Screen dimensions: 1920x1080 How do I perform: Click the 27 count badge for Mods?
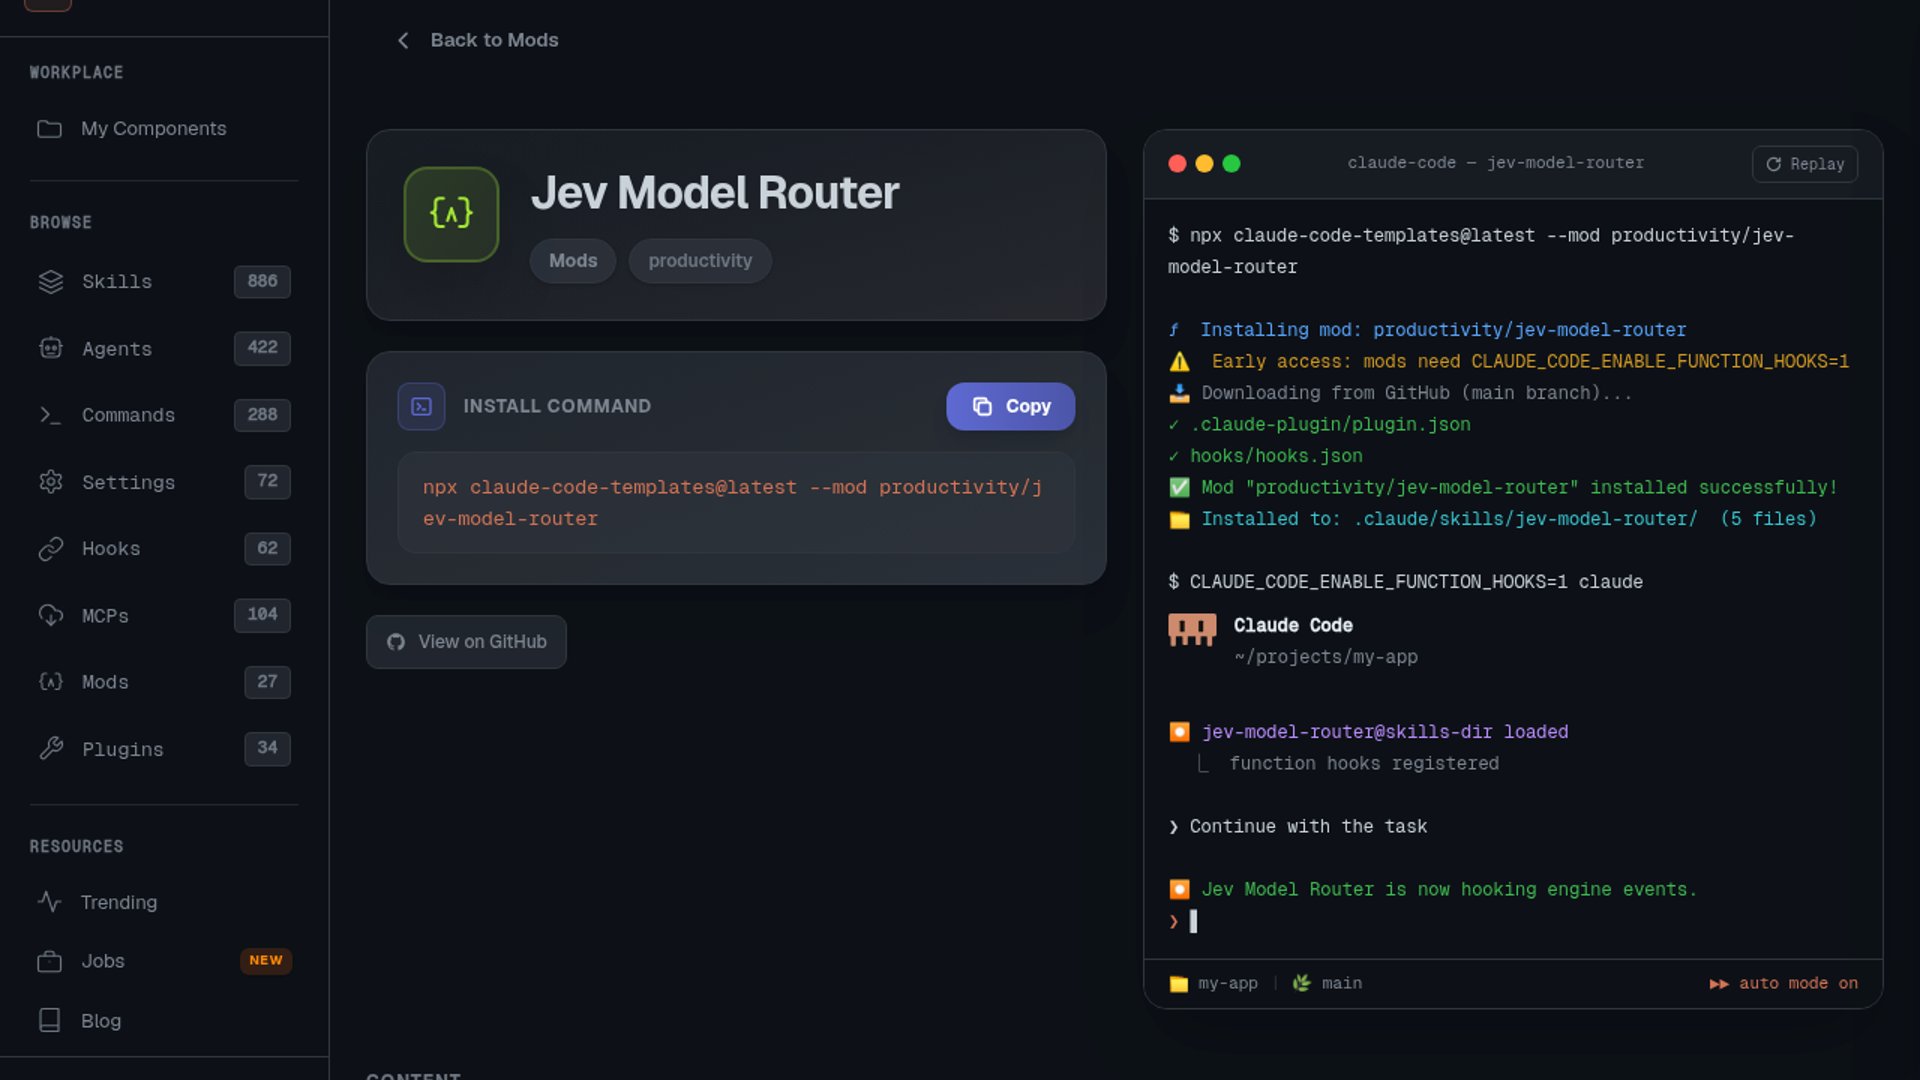click(267, 682)
